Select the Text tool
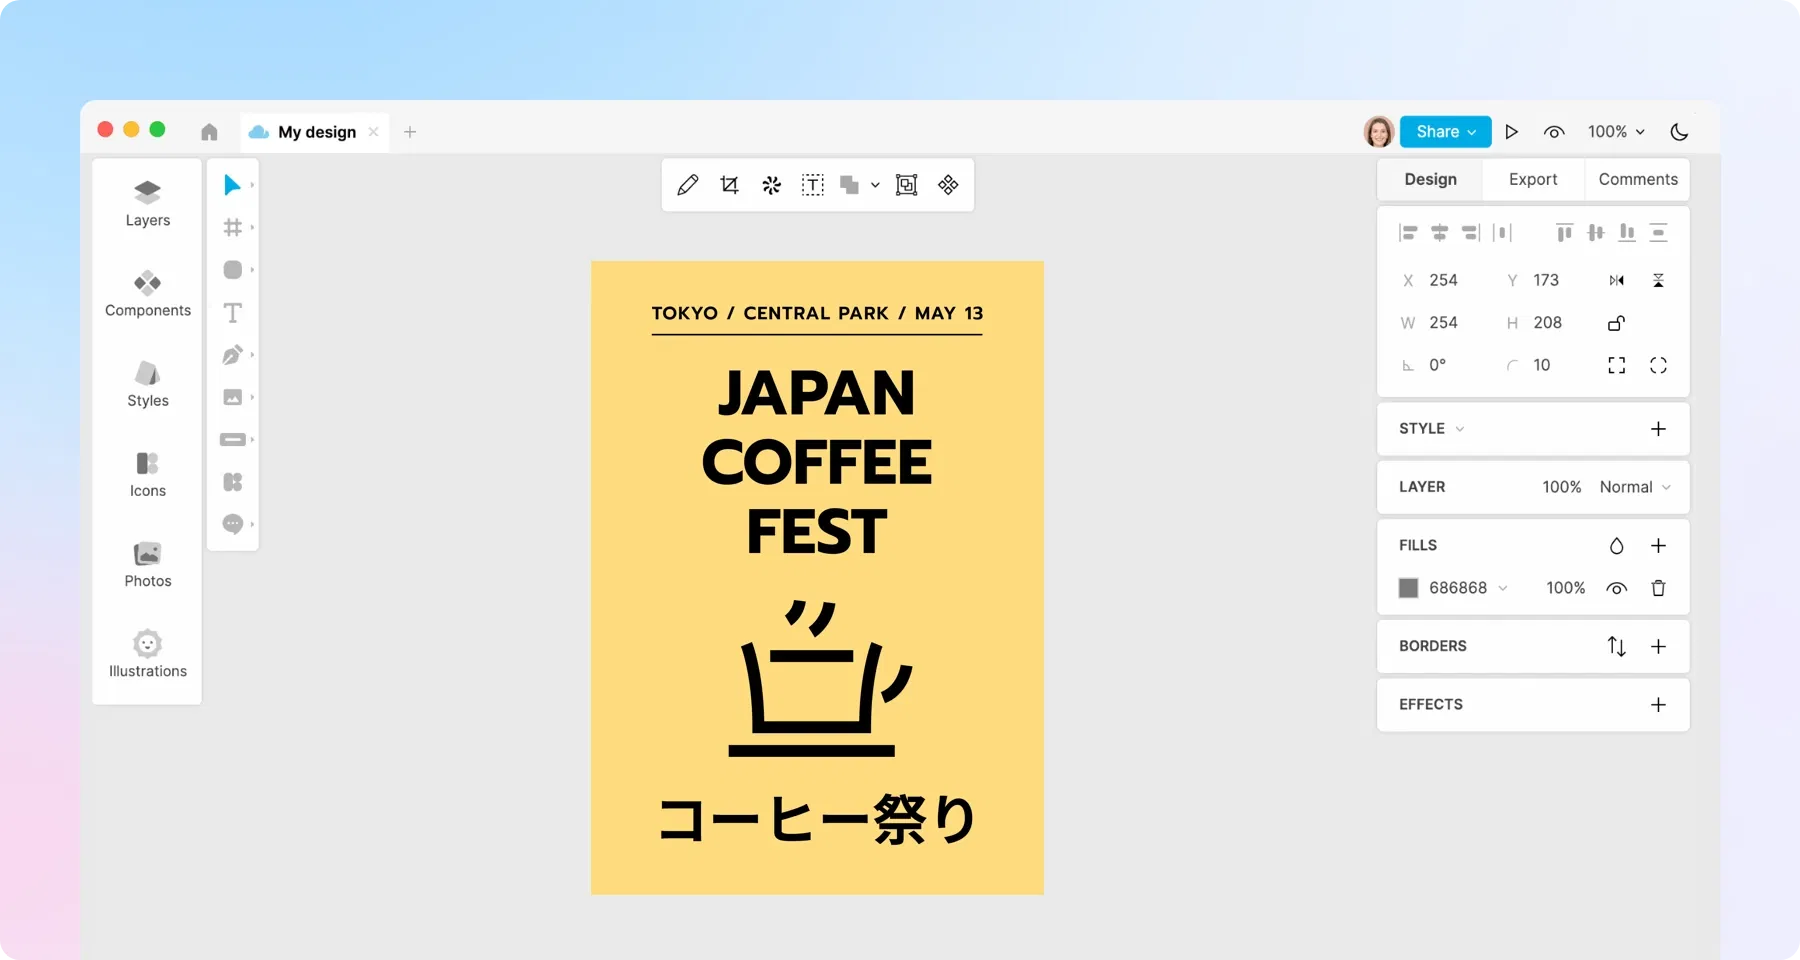Viewport: 1800px width, 960px height. [232, 313]
